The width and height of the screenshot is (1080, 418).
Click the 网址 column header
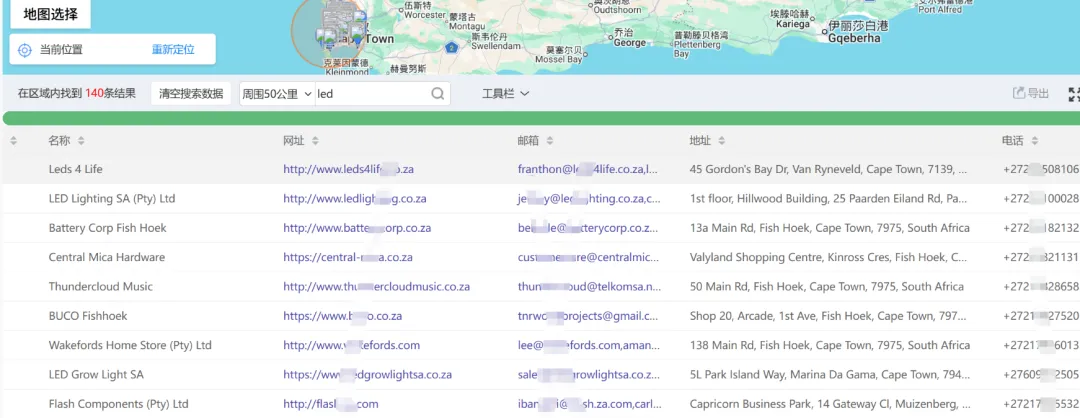(293, 140)
